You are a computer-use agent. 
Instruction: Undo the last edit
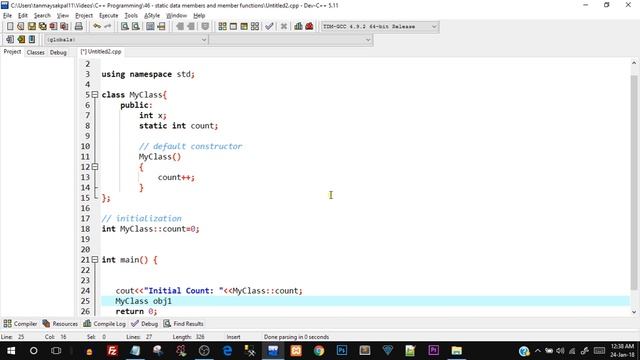pyautogui.click(x=97, y=27)
